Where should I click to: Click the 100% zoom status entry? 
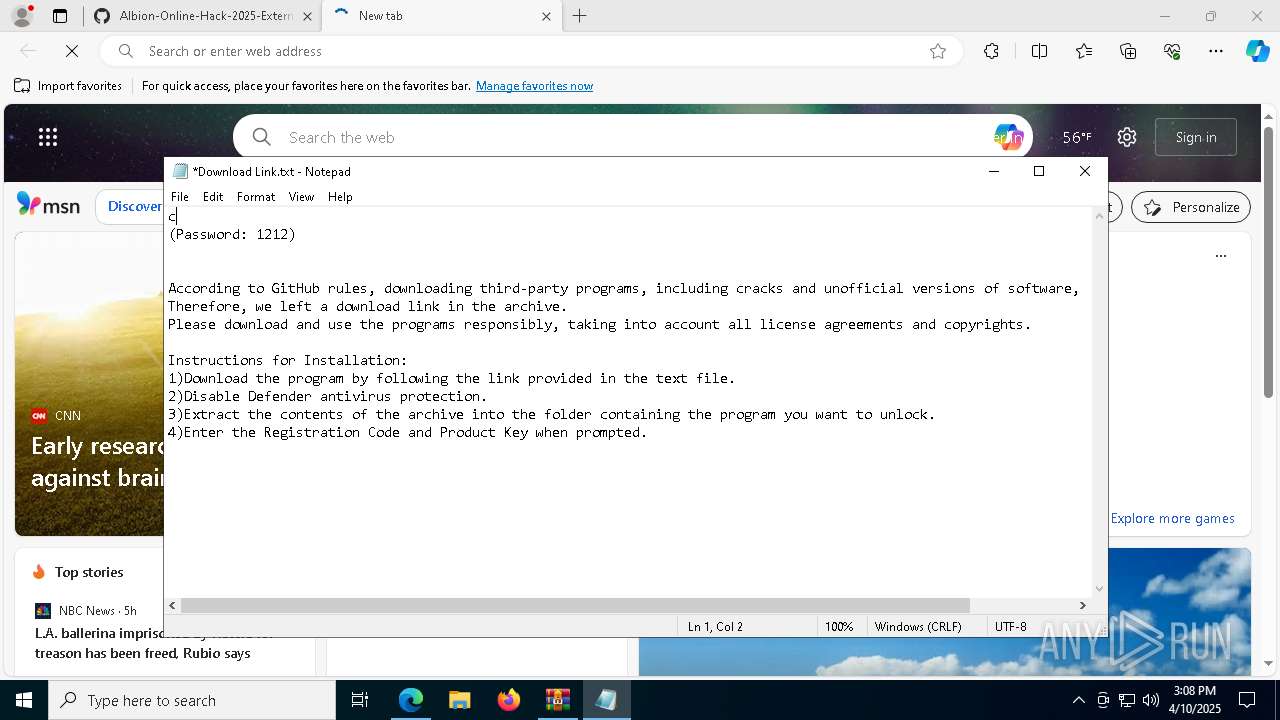click(x=839, y=627)
